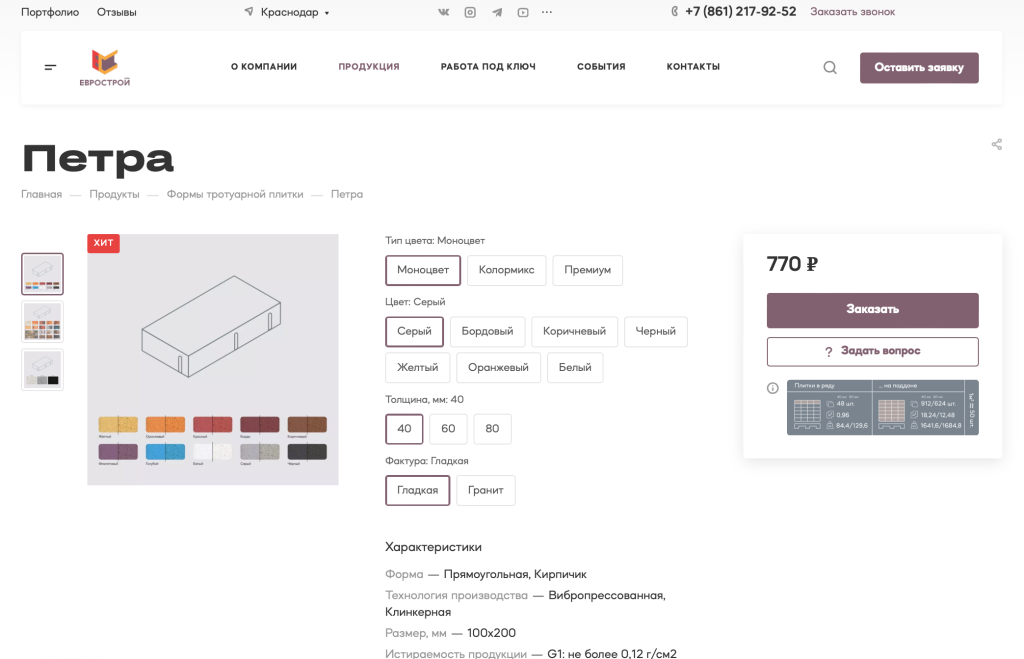Select the Колормикс color type
Image resolution: width=1024 pixels, height=659 pixels.
506,270
